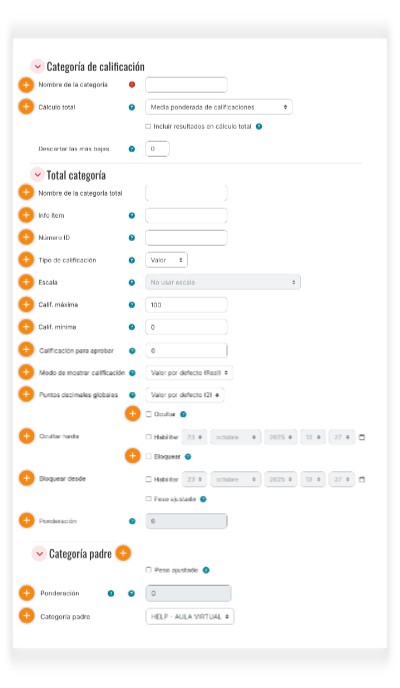Viewport: 400px width, 688px height.
Task: Click the Calif. máxima input field
Action: [186, 305]
